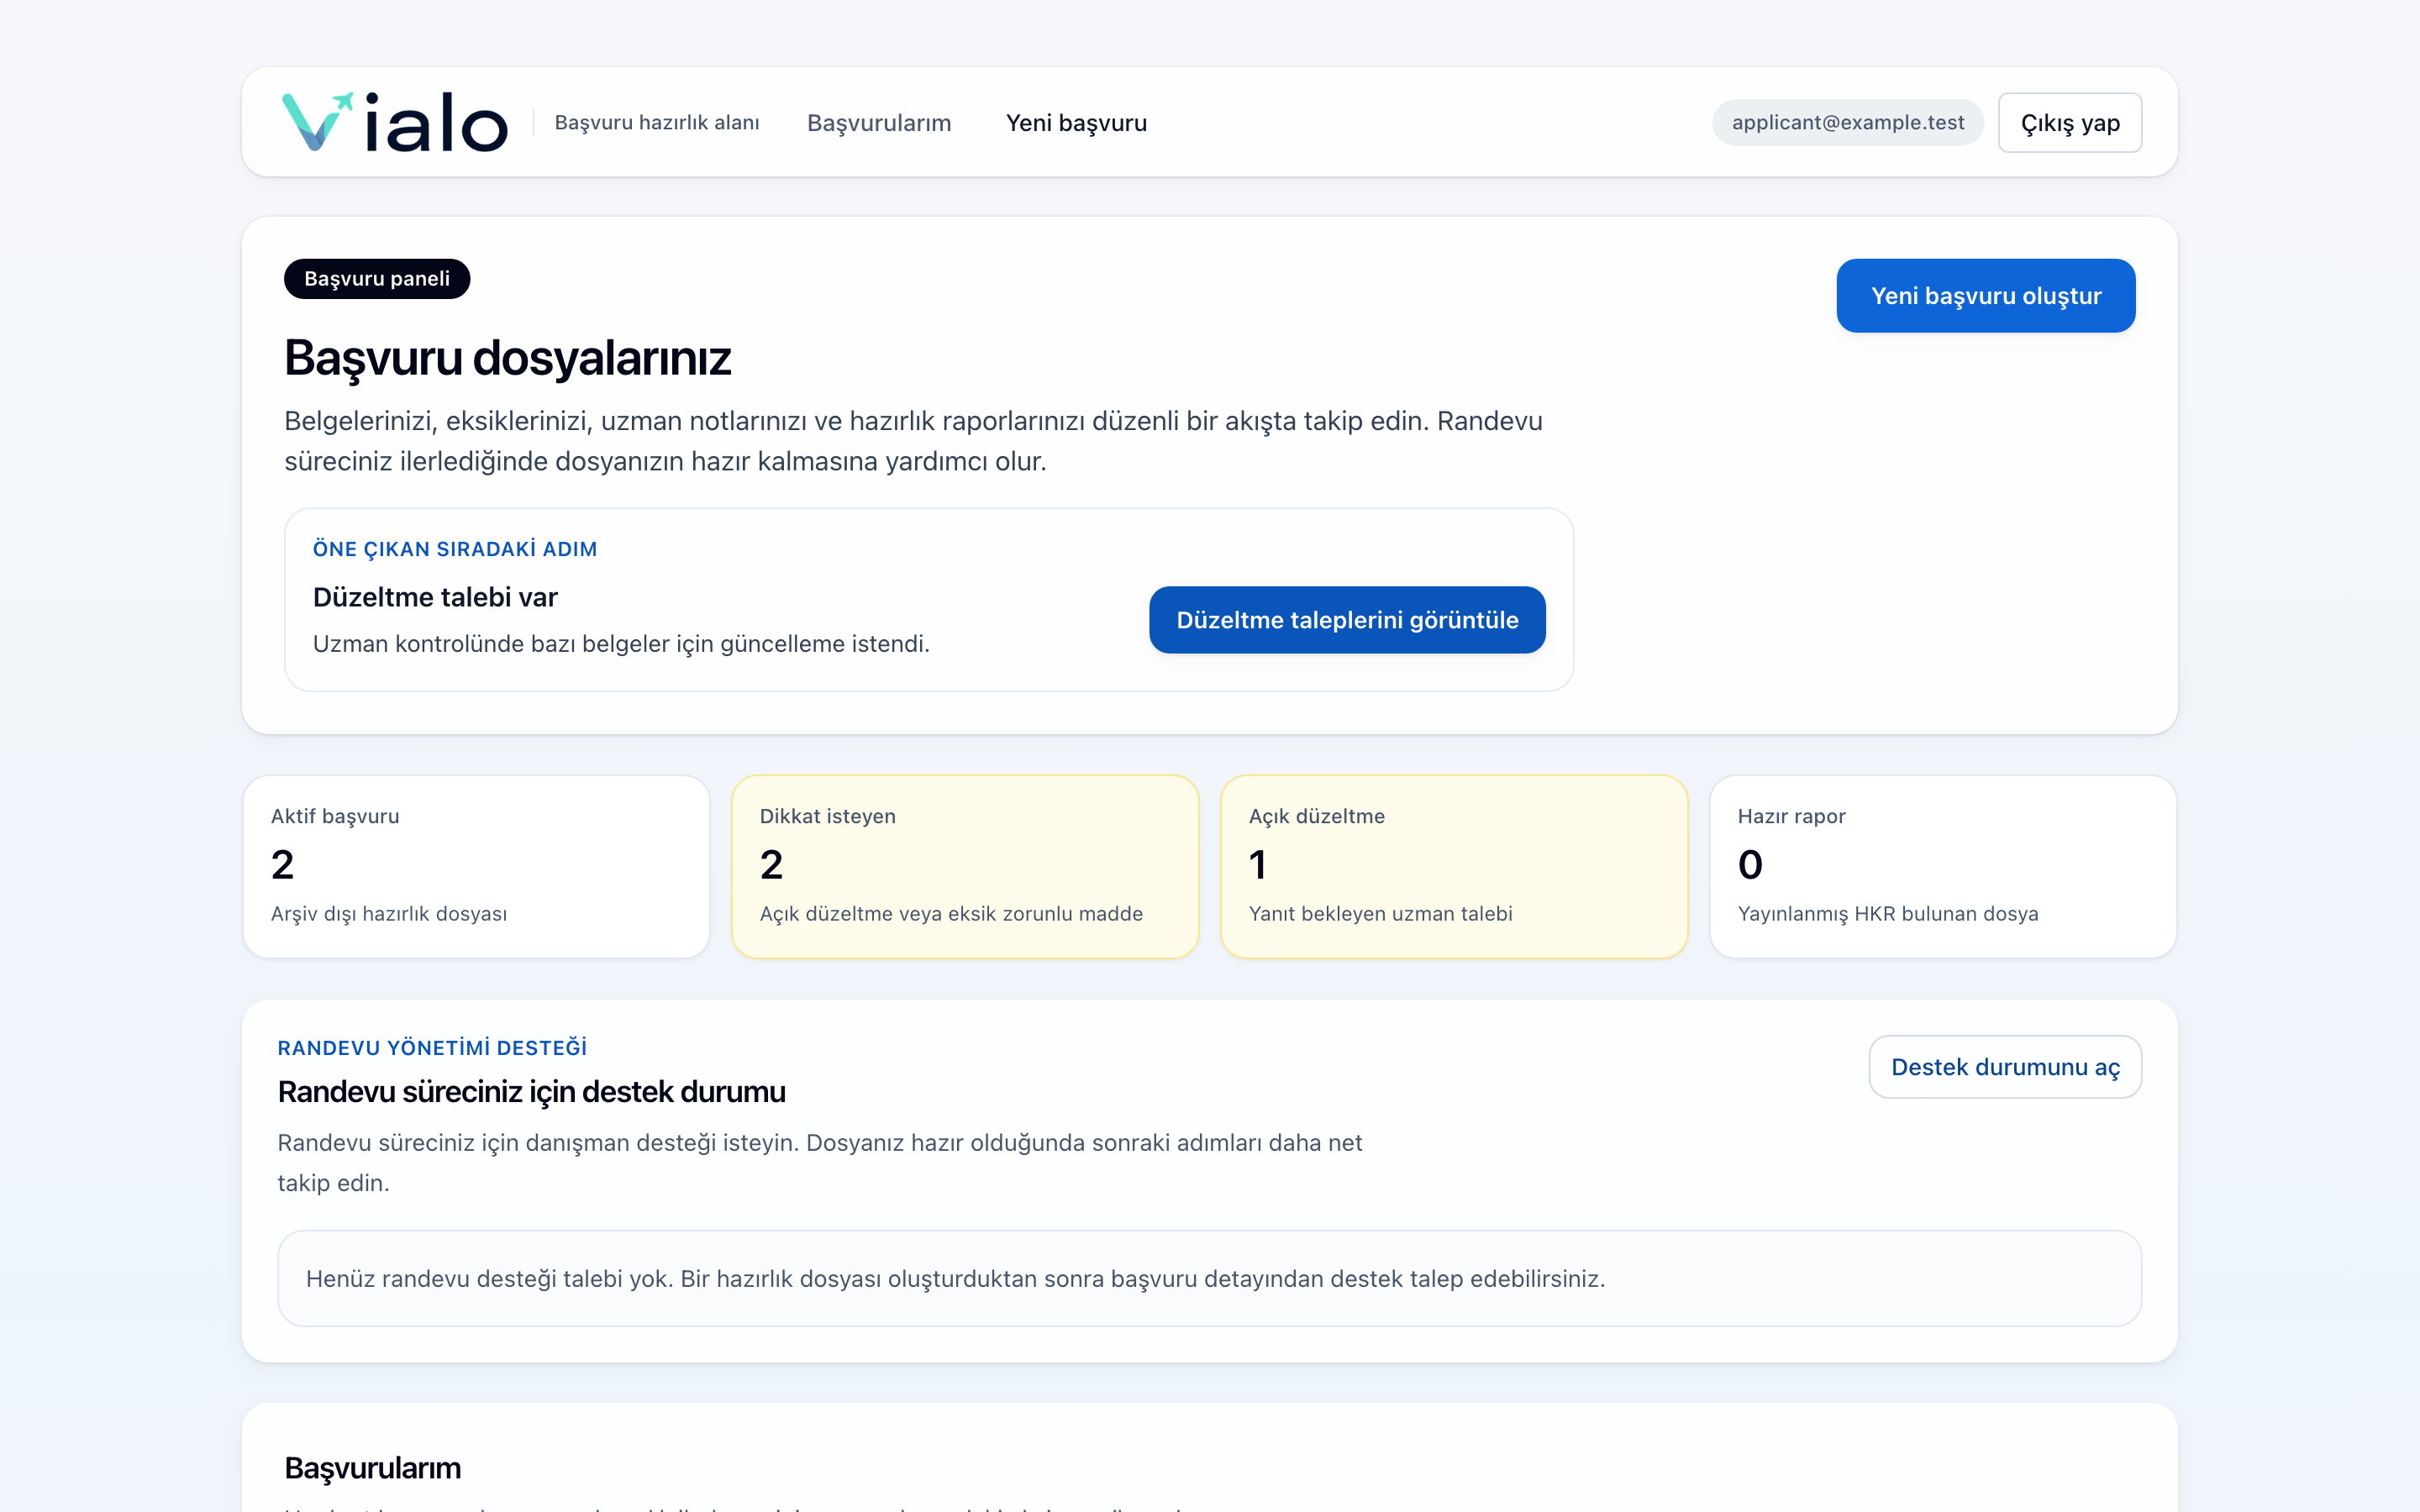Image resolution: width=2420 pixels, height=1512 pixels.
Task: Click the Öne çıkan sıradaki adım label
Action: pos(455,549)
